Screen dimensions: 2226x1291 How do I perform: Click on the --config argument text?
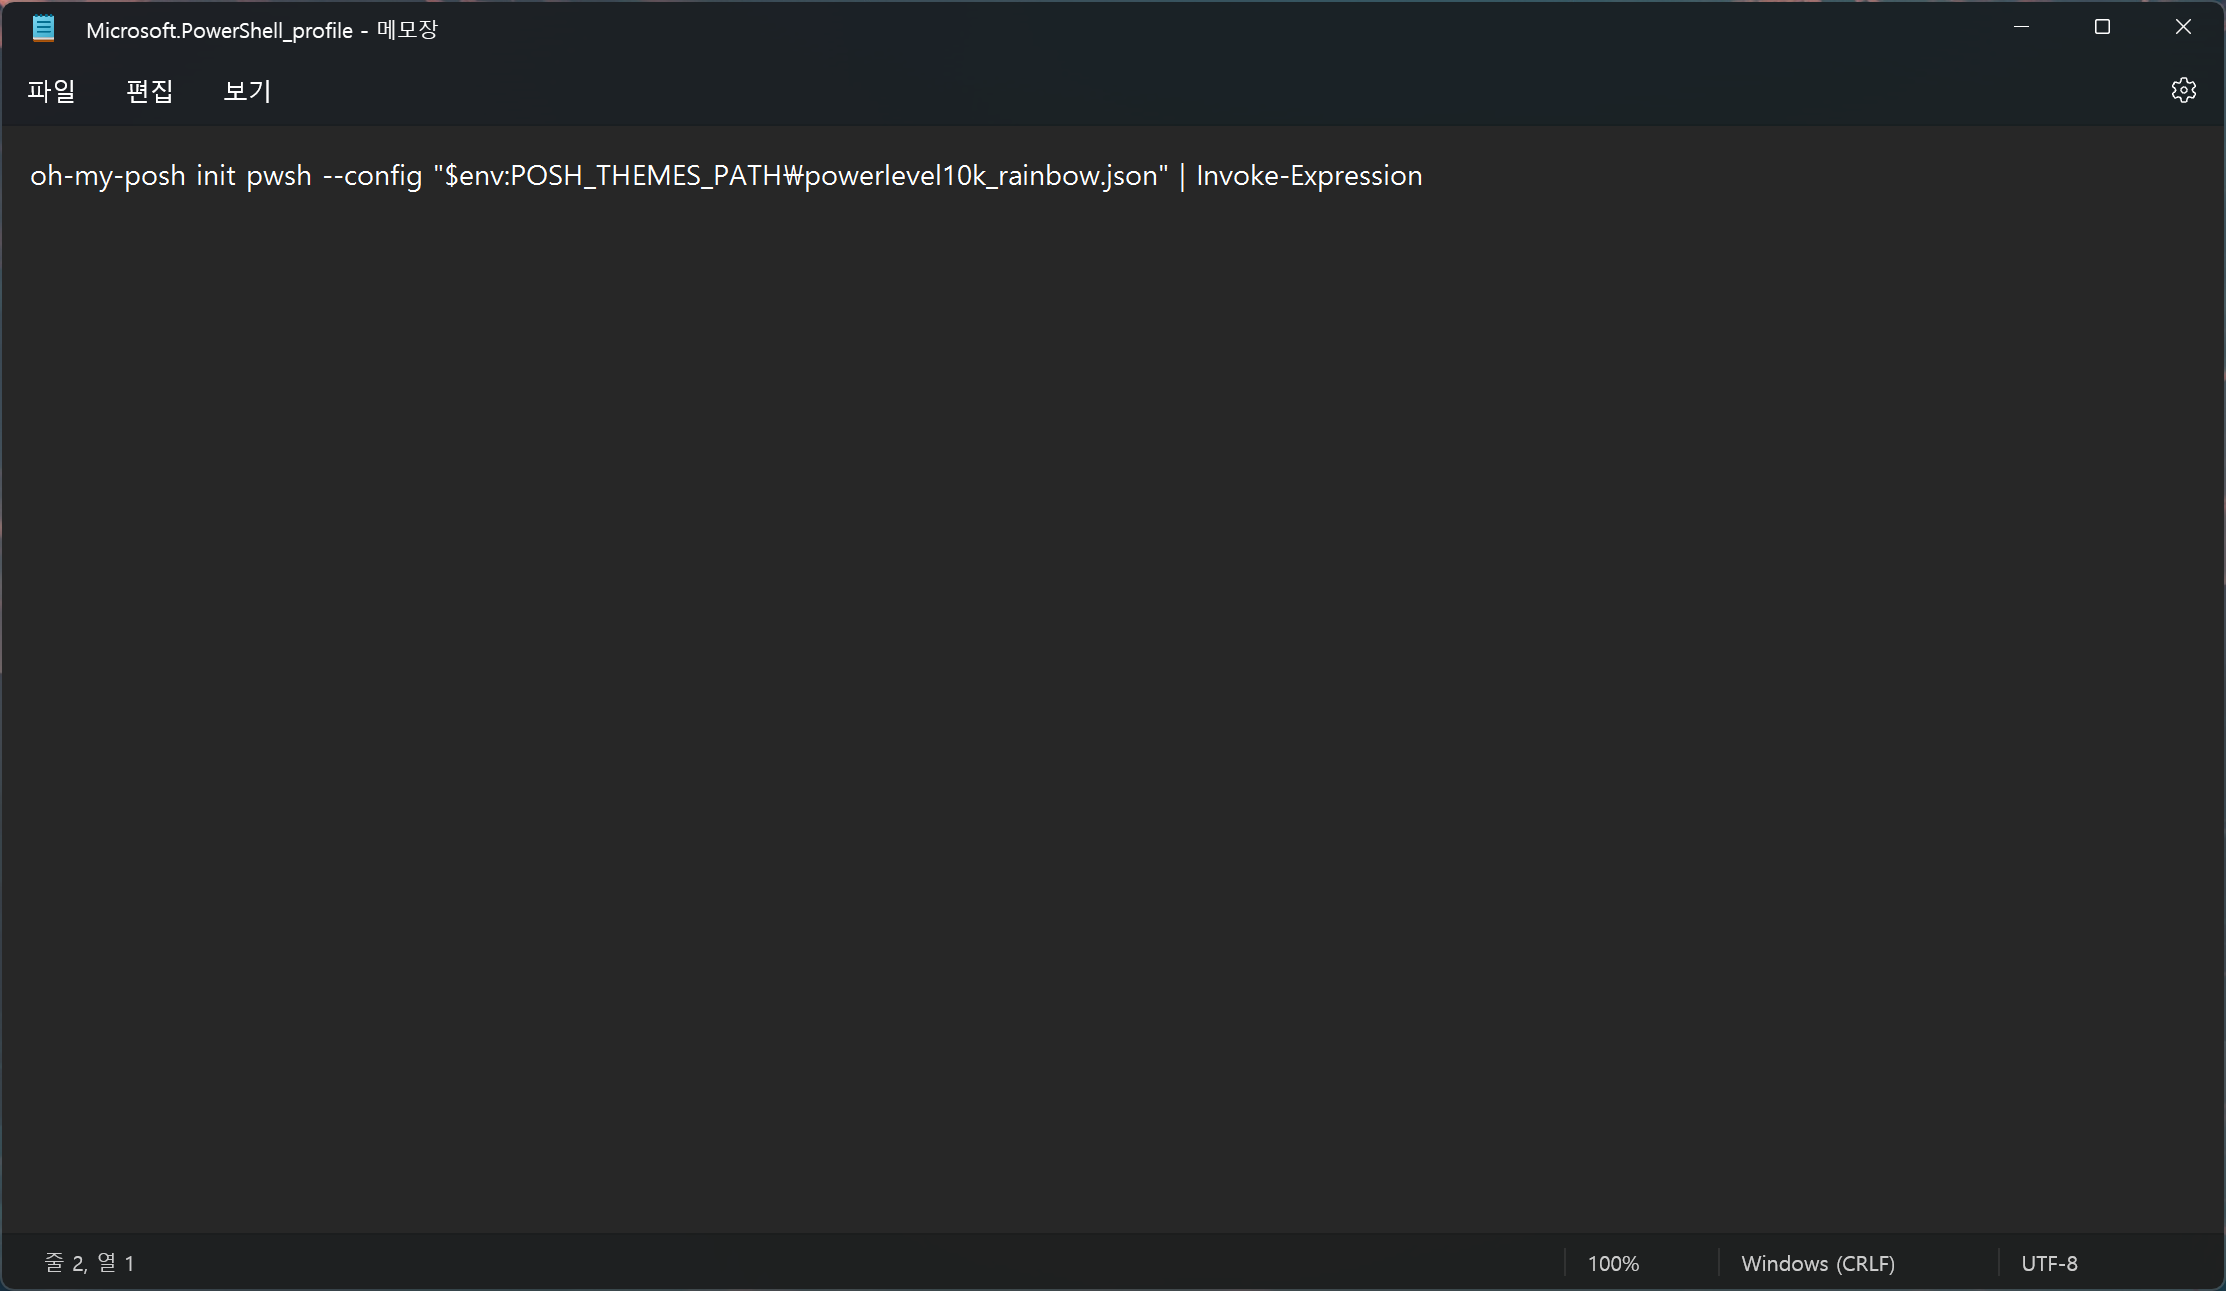(x=372, y=176)
